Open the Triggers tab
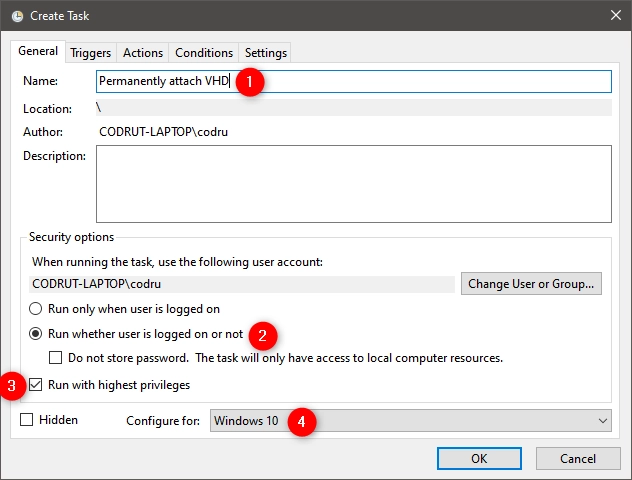This screenshot has height=480, width=632. pyautogui.click(x=91, y=53)
